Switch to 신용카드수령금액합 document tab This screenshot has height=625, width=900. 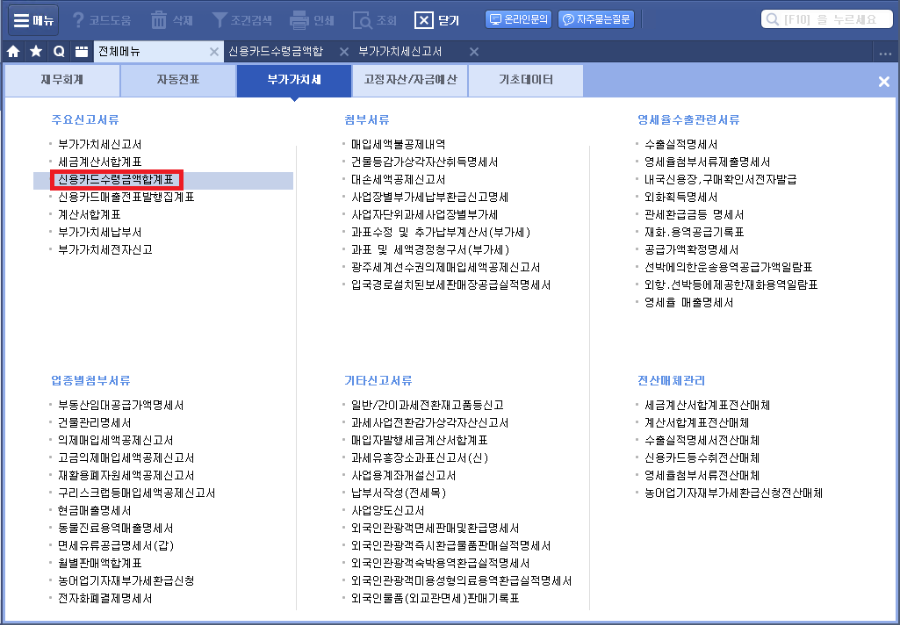pyautogui.click(x=276, y=52)
